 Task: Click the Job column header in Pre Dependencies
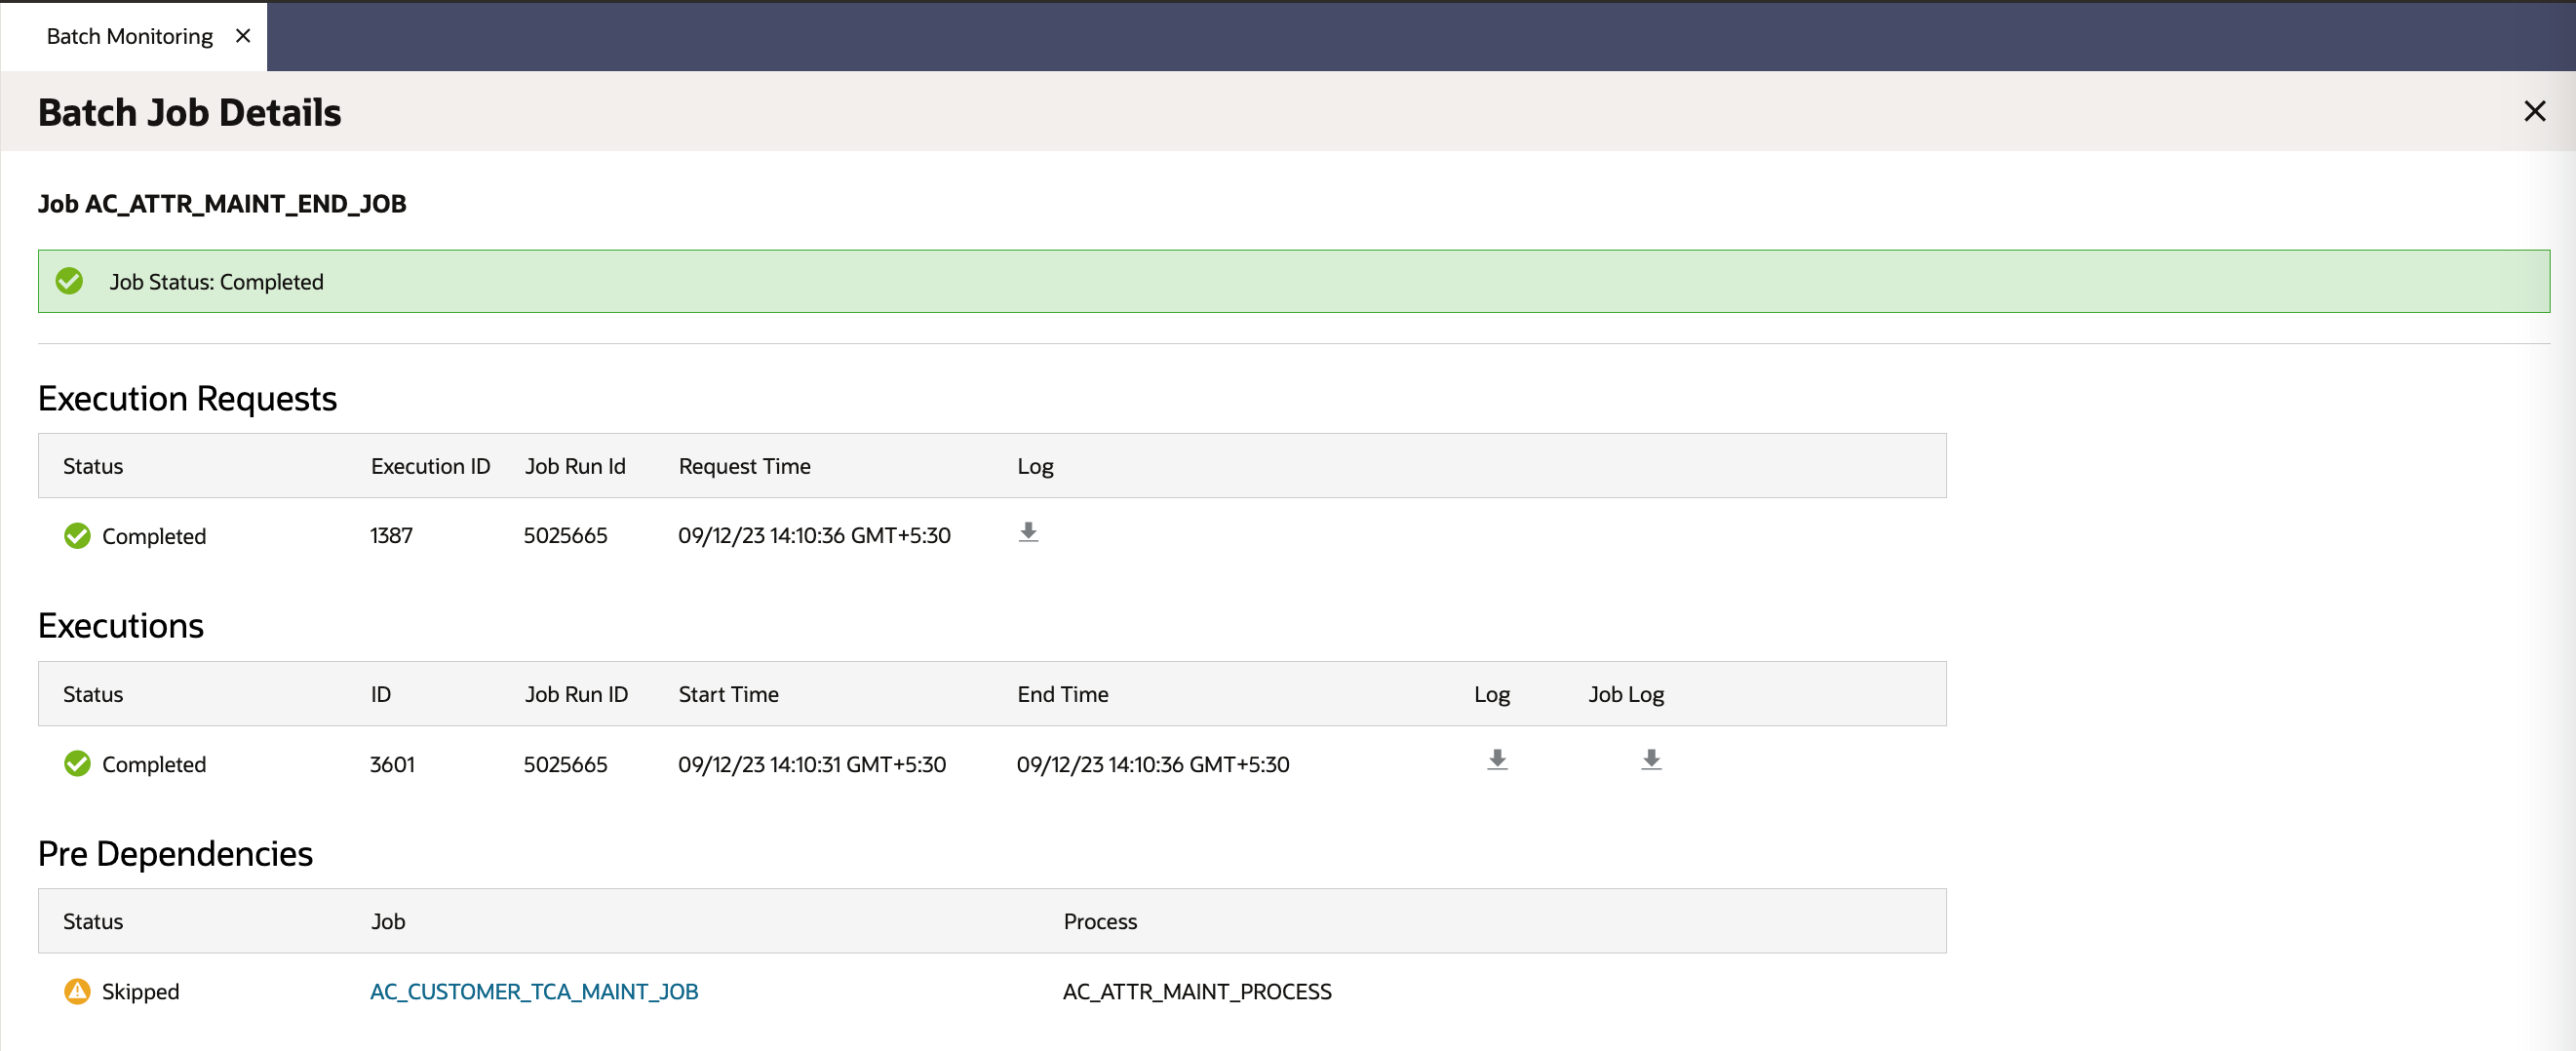pos(388,921)
